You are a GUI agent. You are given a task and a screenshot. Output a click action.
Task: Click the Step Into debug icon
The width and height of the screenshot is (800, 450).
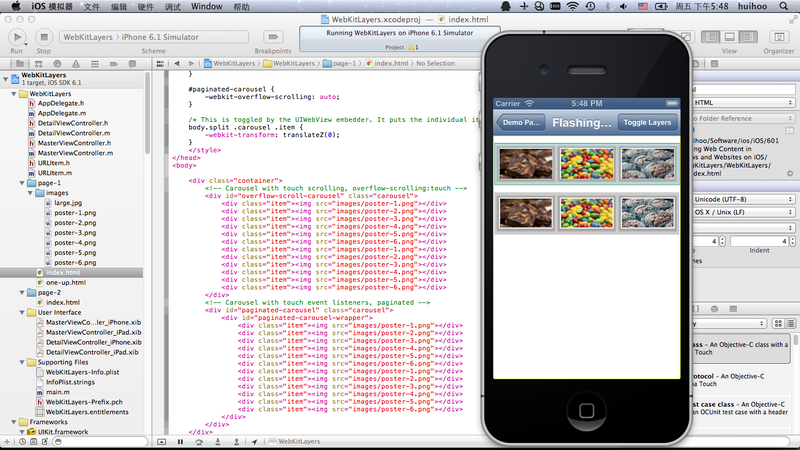(215, 441)
